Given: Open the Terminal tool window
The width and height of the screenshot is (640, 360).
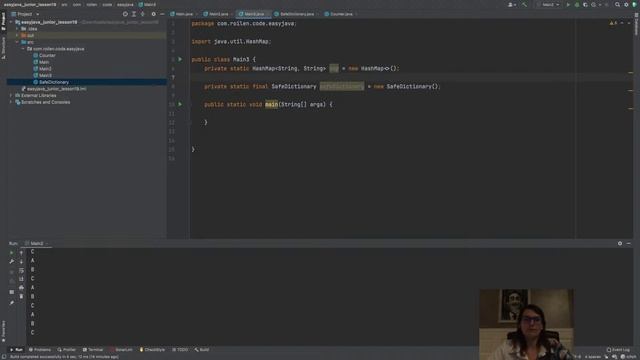Looking at the screenshot, I should [x=93, y=350].
